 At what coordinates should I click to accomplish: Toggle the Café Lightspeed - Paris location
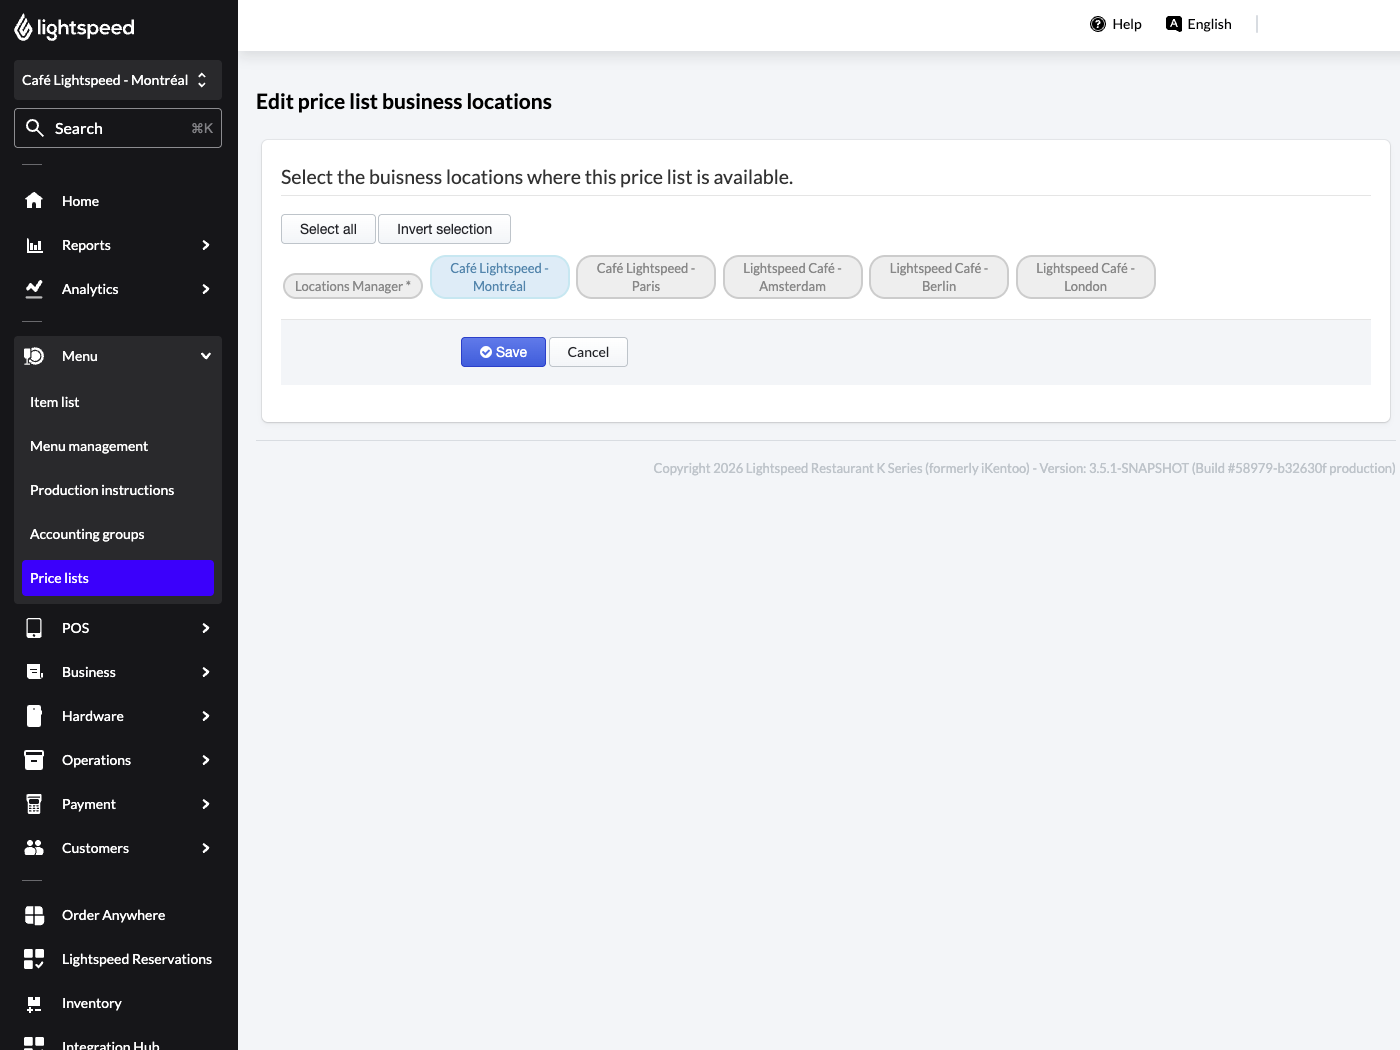click(x=646, y=277)
